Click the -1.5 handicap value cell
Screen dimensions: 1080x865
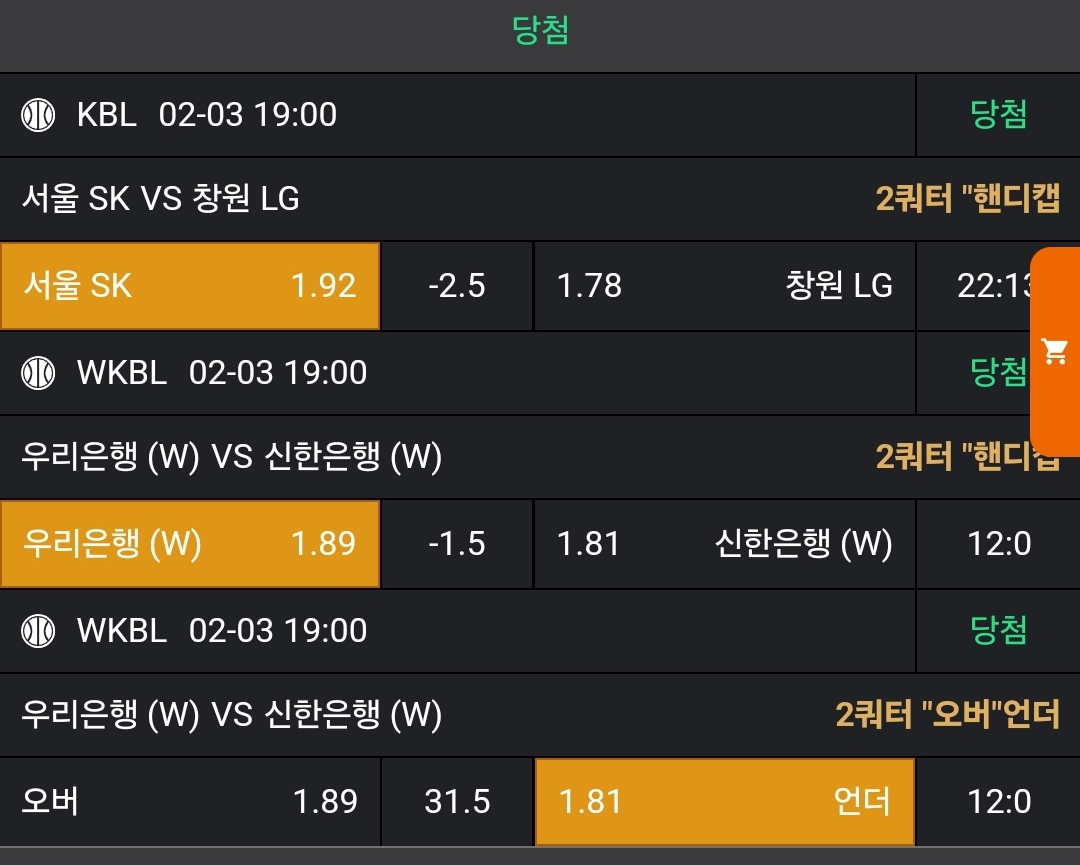(x=457, y=544)
